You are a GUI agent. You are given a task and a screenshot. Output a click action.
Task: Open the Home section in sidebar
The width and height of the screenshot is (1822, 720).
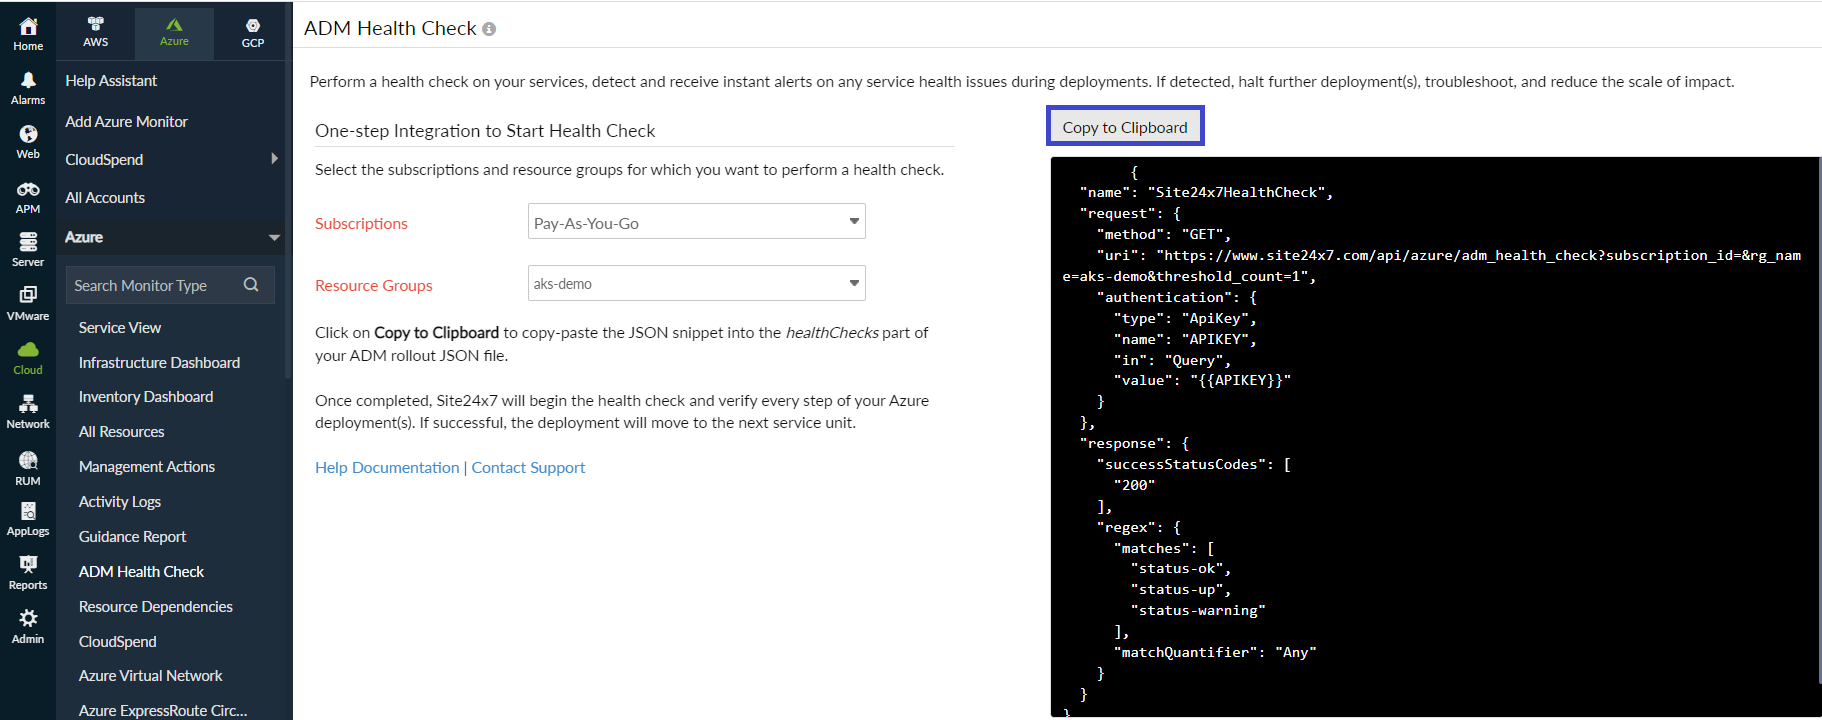coord(28,34)
